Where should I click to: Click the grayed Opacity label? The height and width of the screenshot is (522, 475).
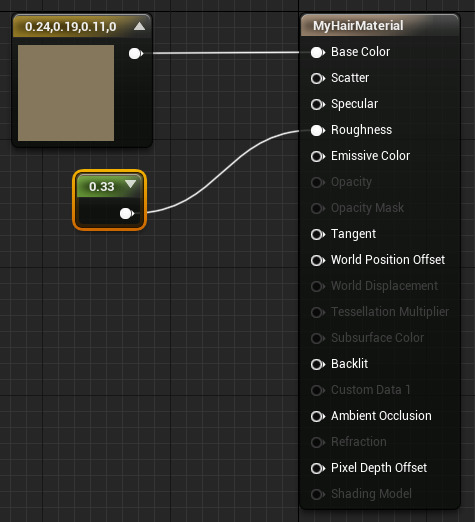click(x=351, y=182)
